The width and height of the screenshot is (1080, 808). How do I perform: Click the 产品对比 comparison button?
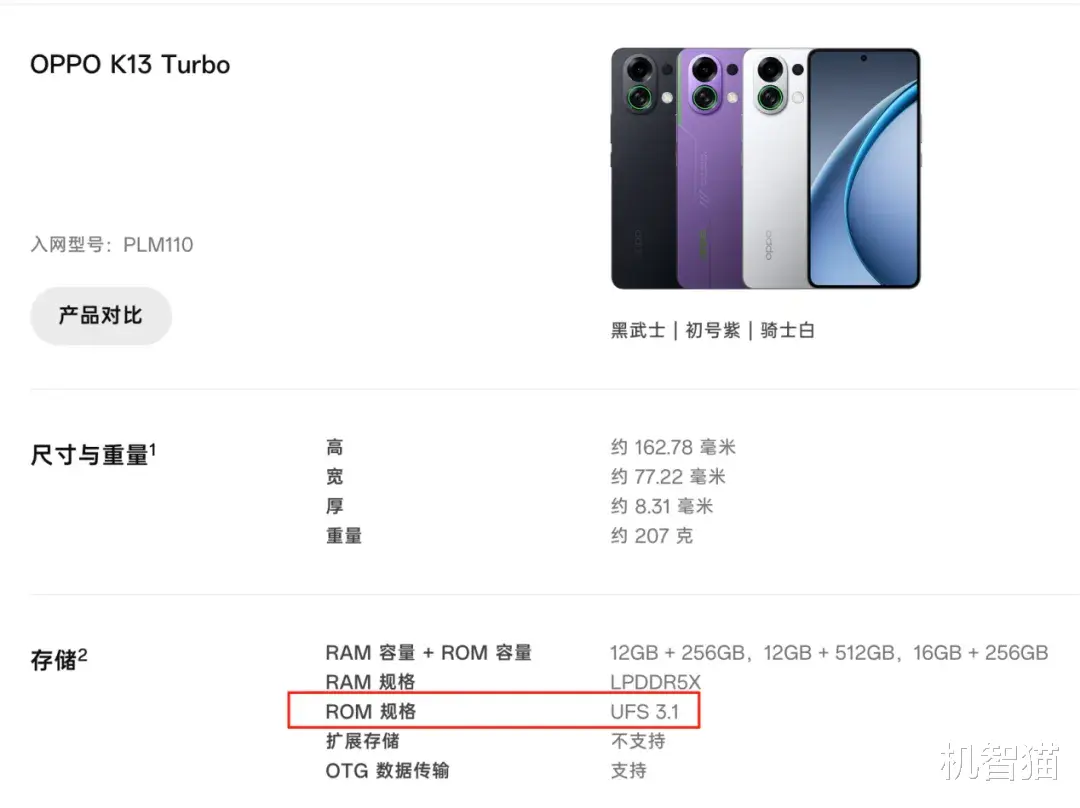[100, 315]
